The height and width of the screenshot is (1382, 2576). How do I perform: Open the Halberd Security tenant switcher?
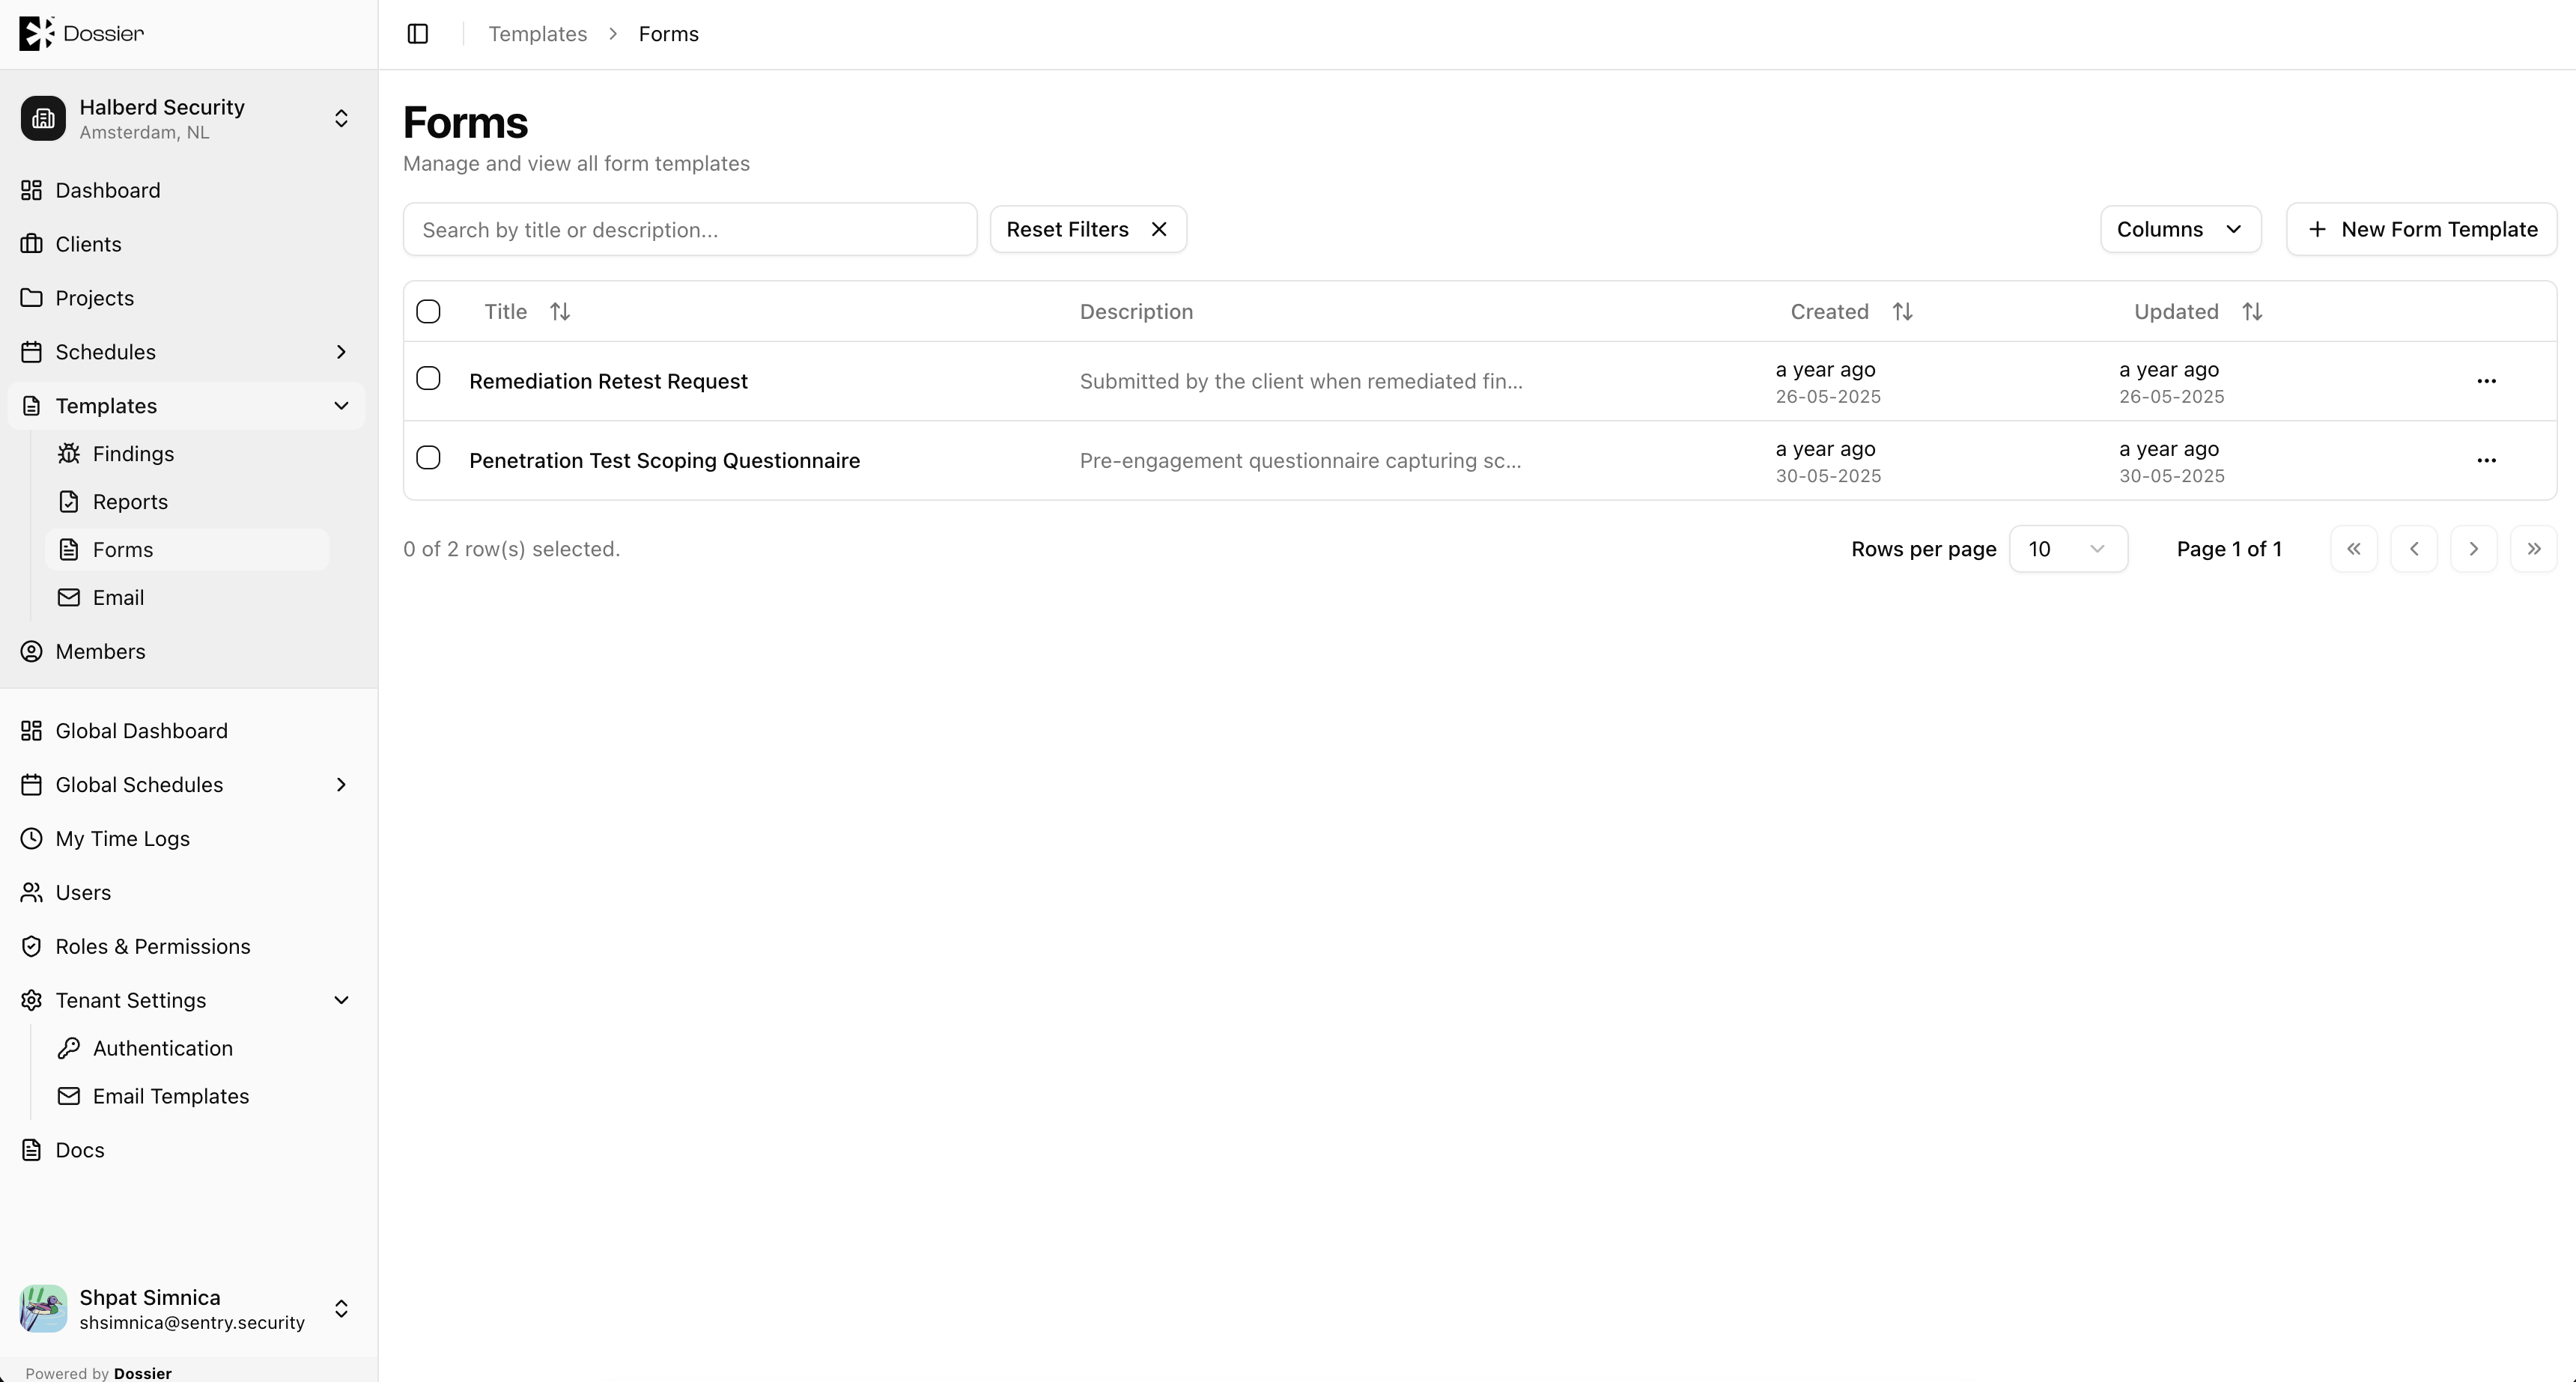[186, 118]
